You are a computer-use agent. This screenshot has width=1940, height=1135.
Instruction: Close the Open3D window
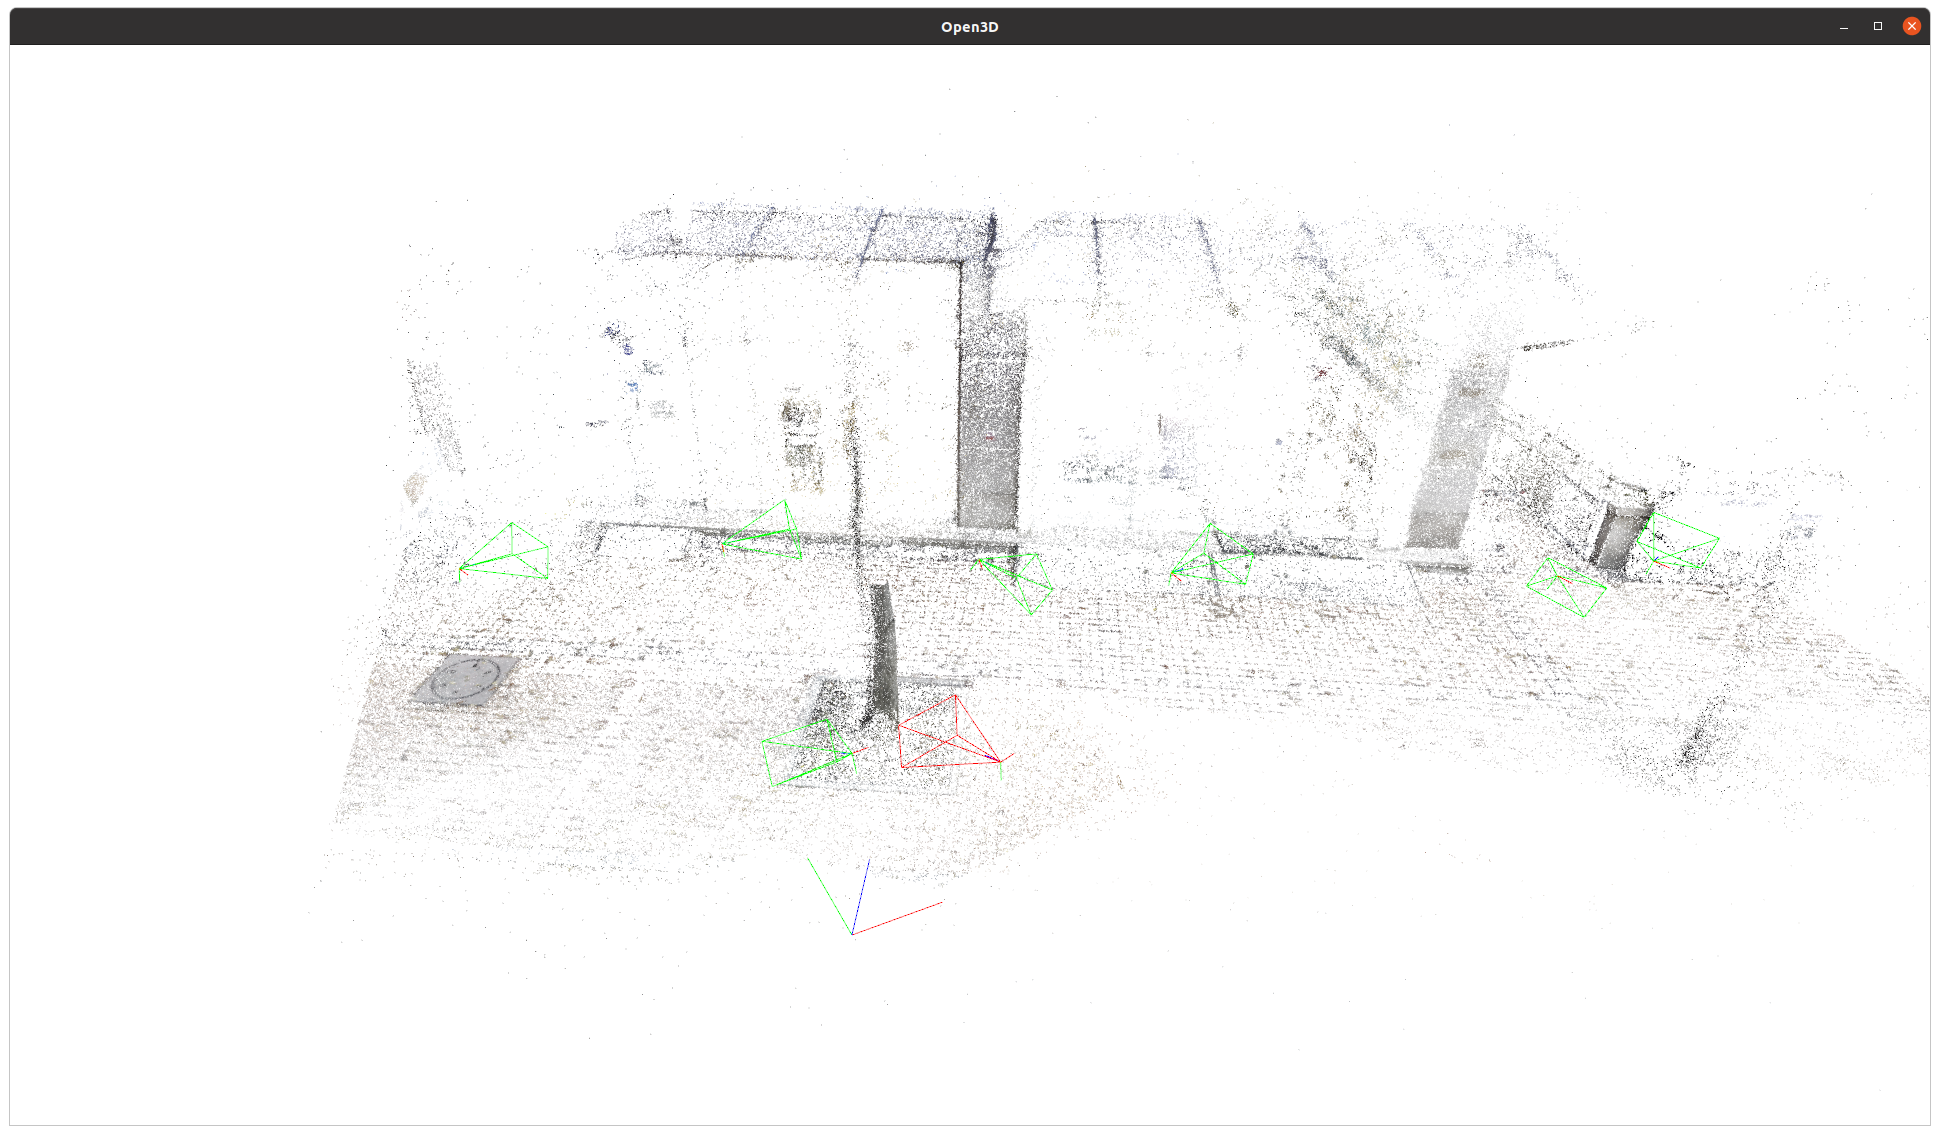1911,26
